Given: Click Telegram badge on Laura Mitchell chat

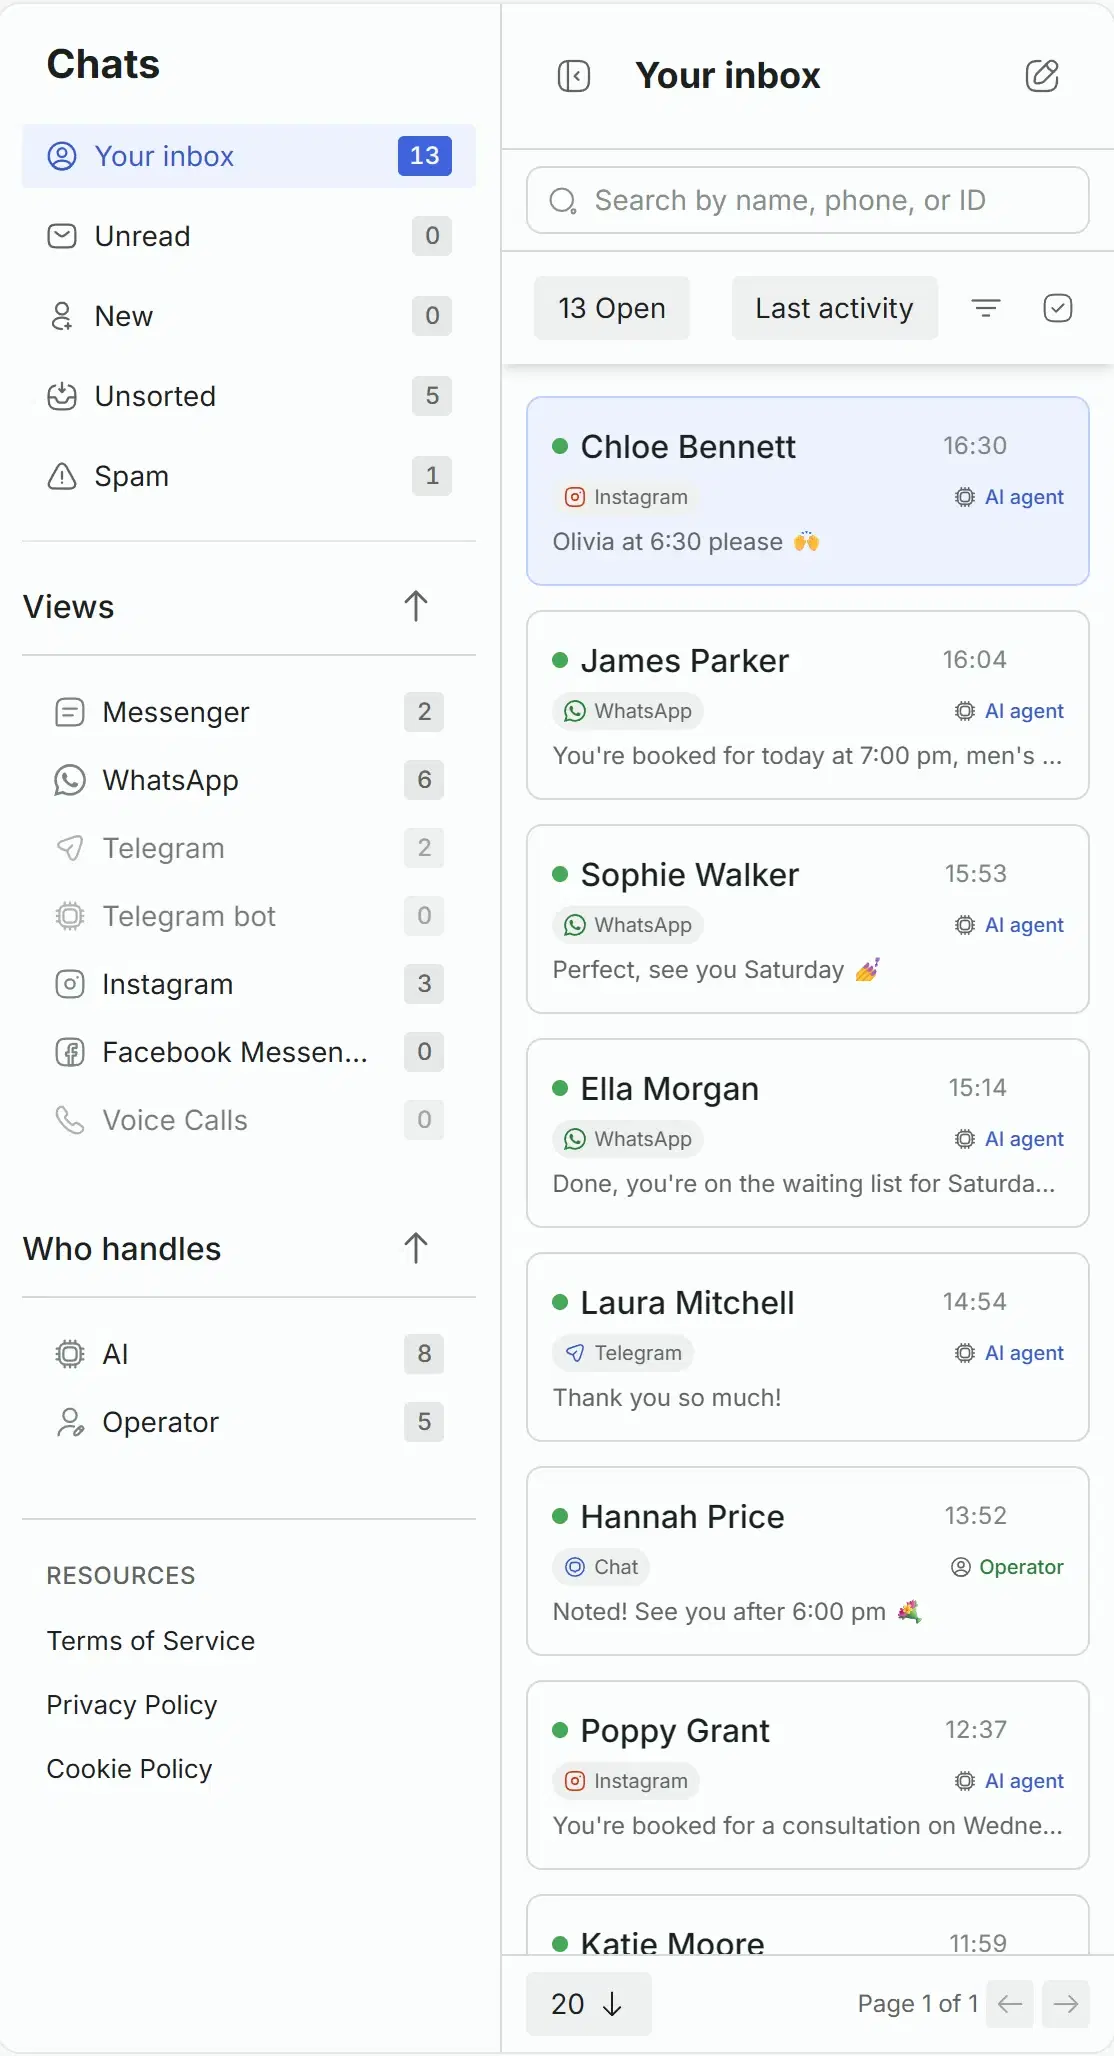Looking at the screenshot, I should pyautogui.click(x=623, y=1353).
